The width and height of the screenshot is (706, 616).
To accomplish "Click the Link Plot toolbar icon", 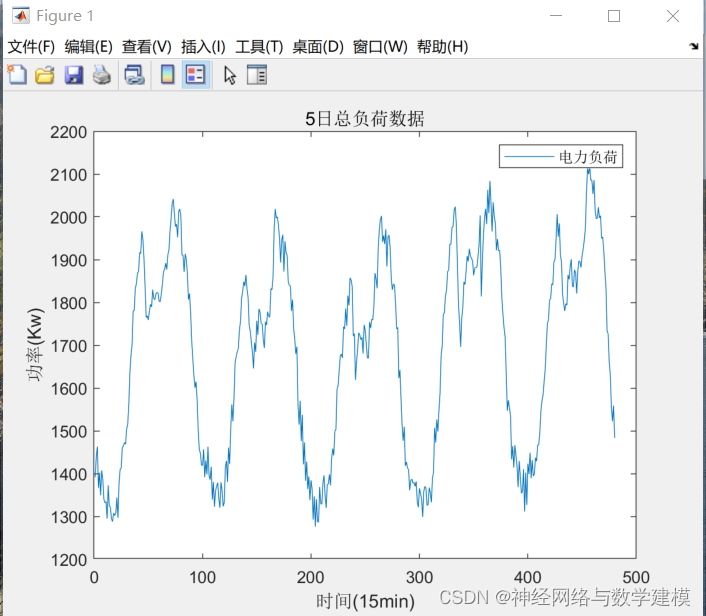I will [x=134, y=75].
